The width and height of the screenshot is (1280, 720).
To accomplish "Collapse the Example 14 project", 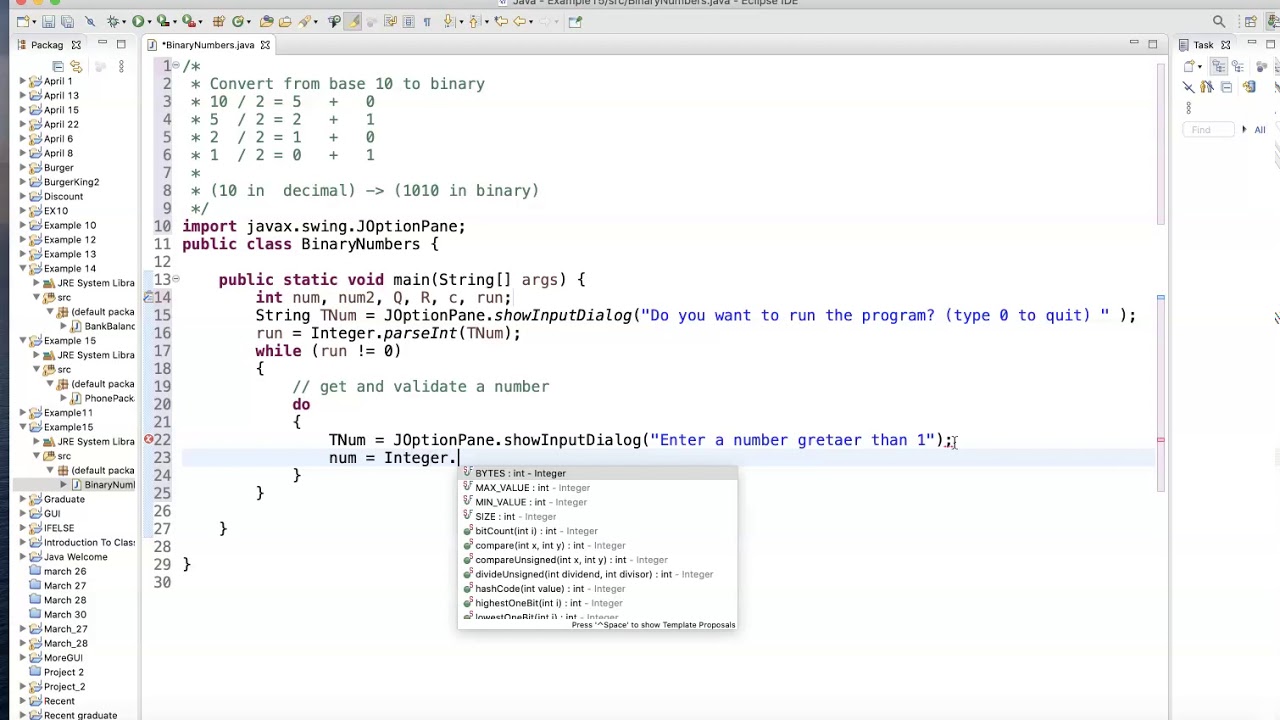I will coord(23,268).
